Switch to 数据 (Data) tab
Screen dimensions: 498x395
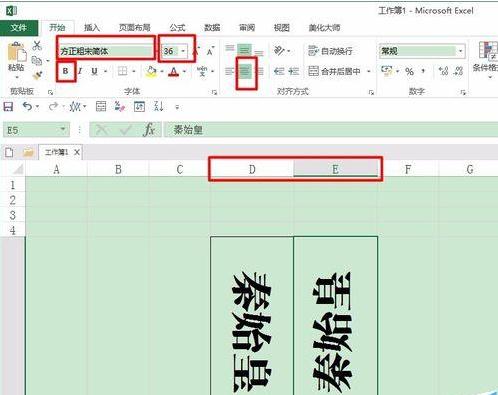pos(212,28)
